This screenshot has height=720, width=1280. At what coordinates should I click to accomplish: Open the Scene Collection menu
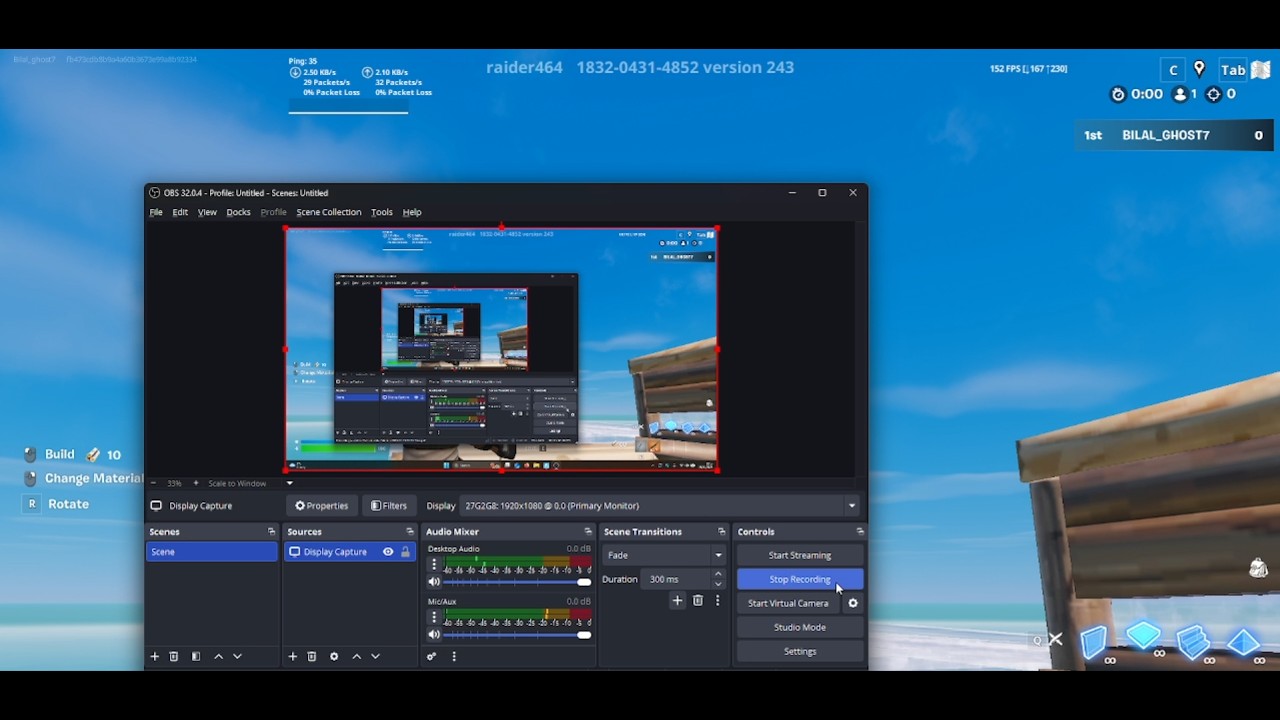point(329,212)
